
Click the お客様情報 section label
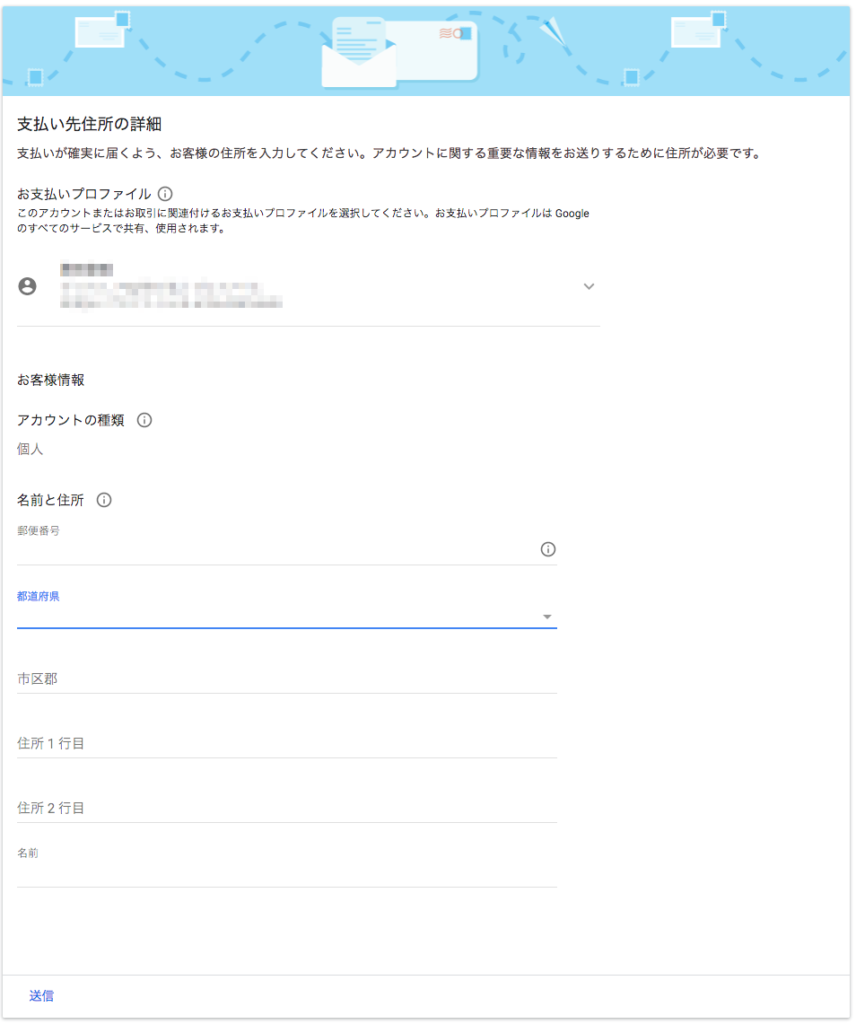click(x=51, y=380)
